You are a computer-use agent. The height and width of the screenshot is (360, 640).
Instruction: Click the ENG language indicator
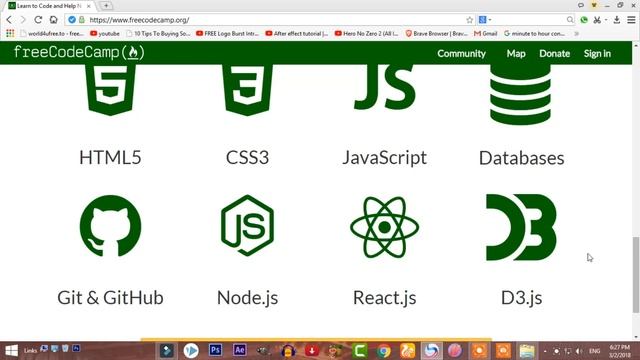594,351
